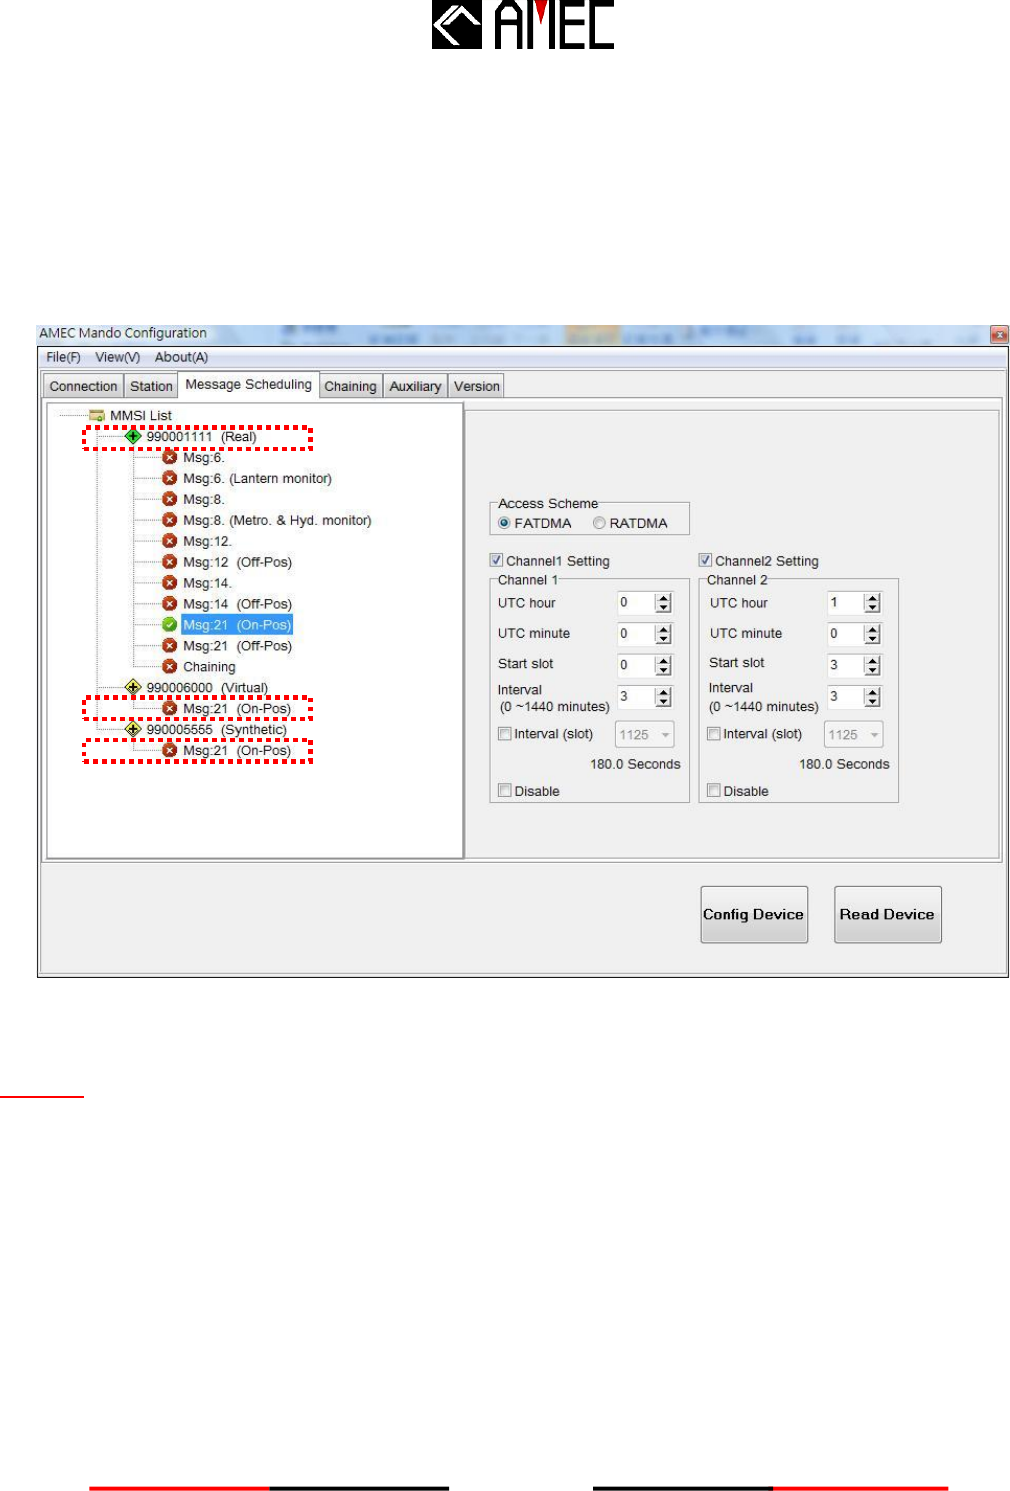Click Channel 1 Interval minutes input field
The height and width of the screenshot is (1491, 1010).
tap(636, 697)
